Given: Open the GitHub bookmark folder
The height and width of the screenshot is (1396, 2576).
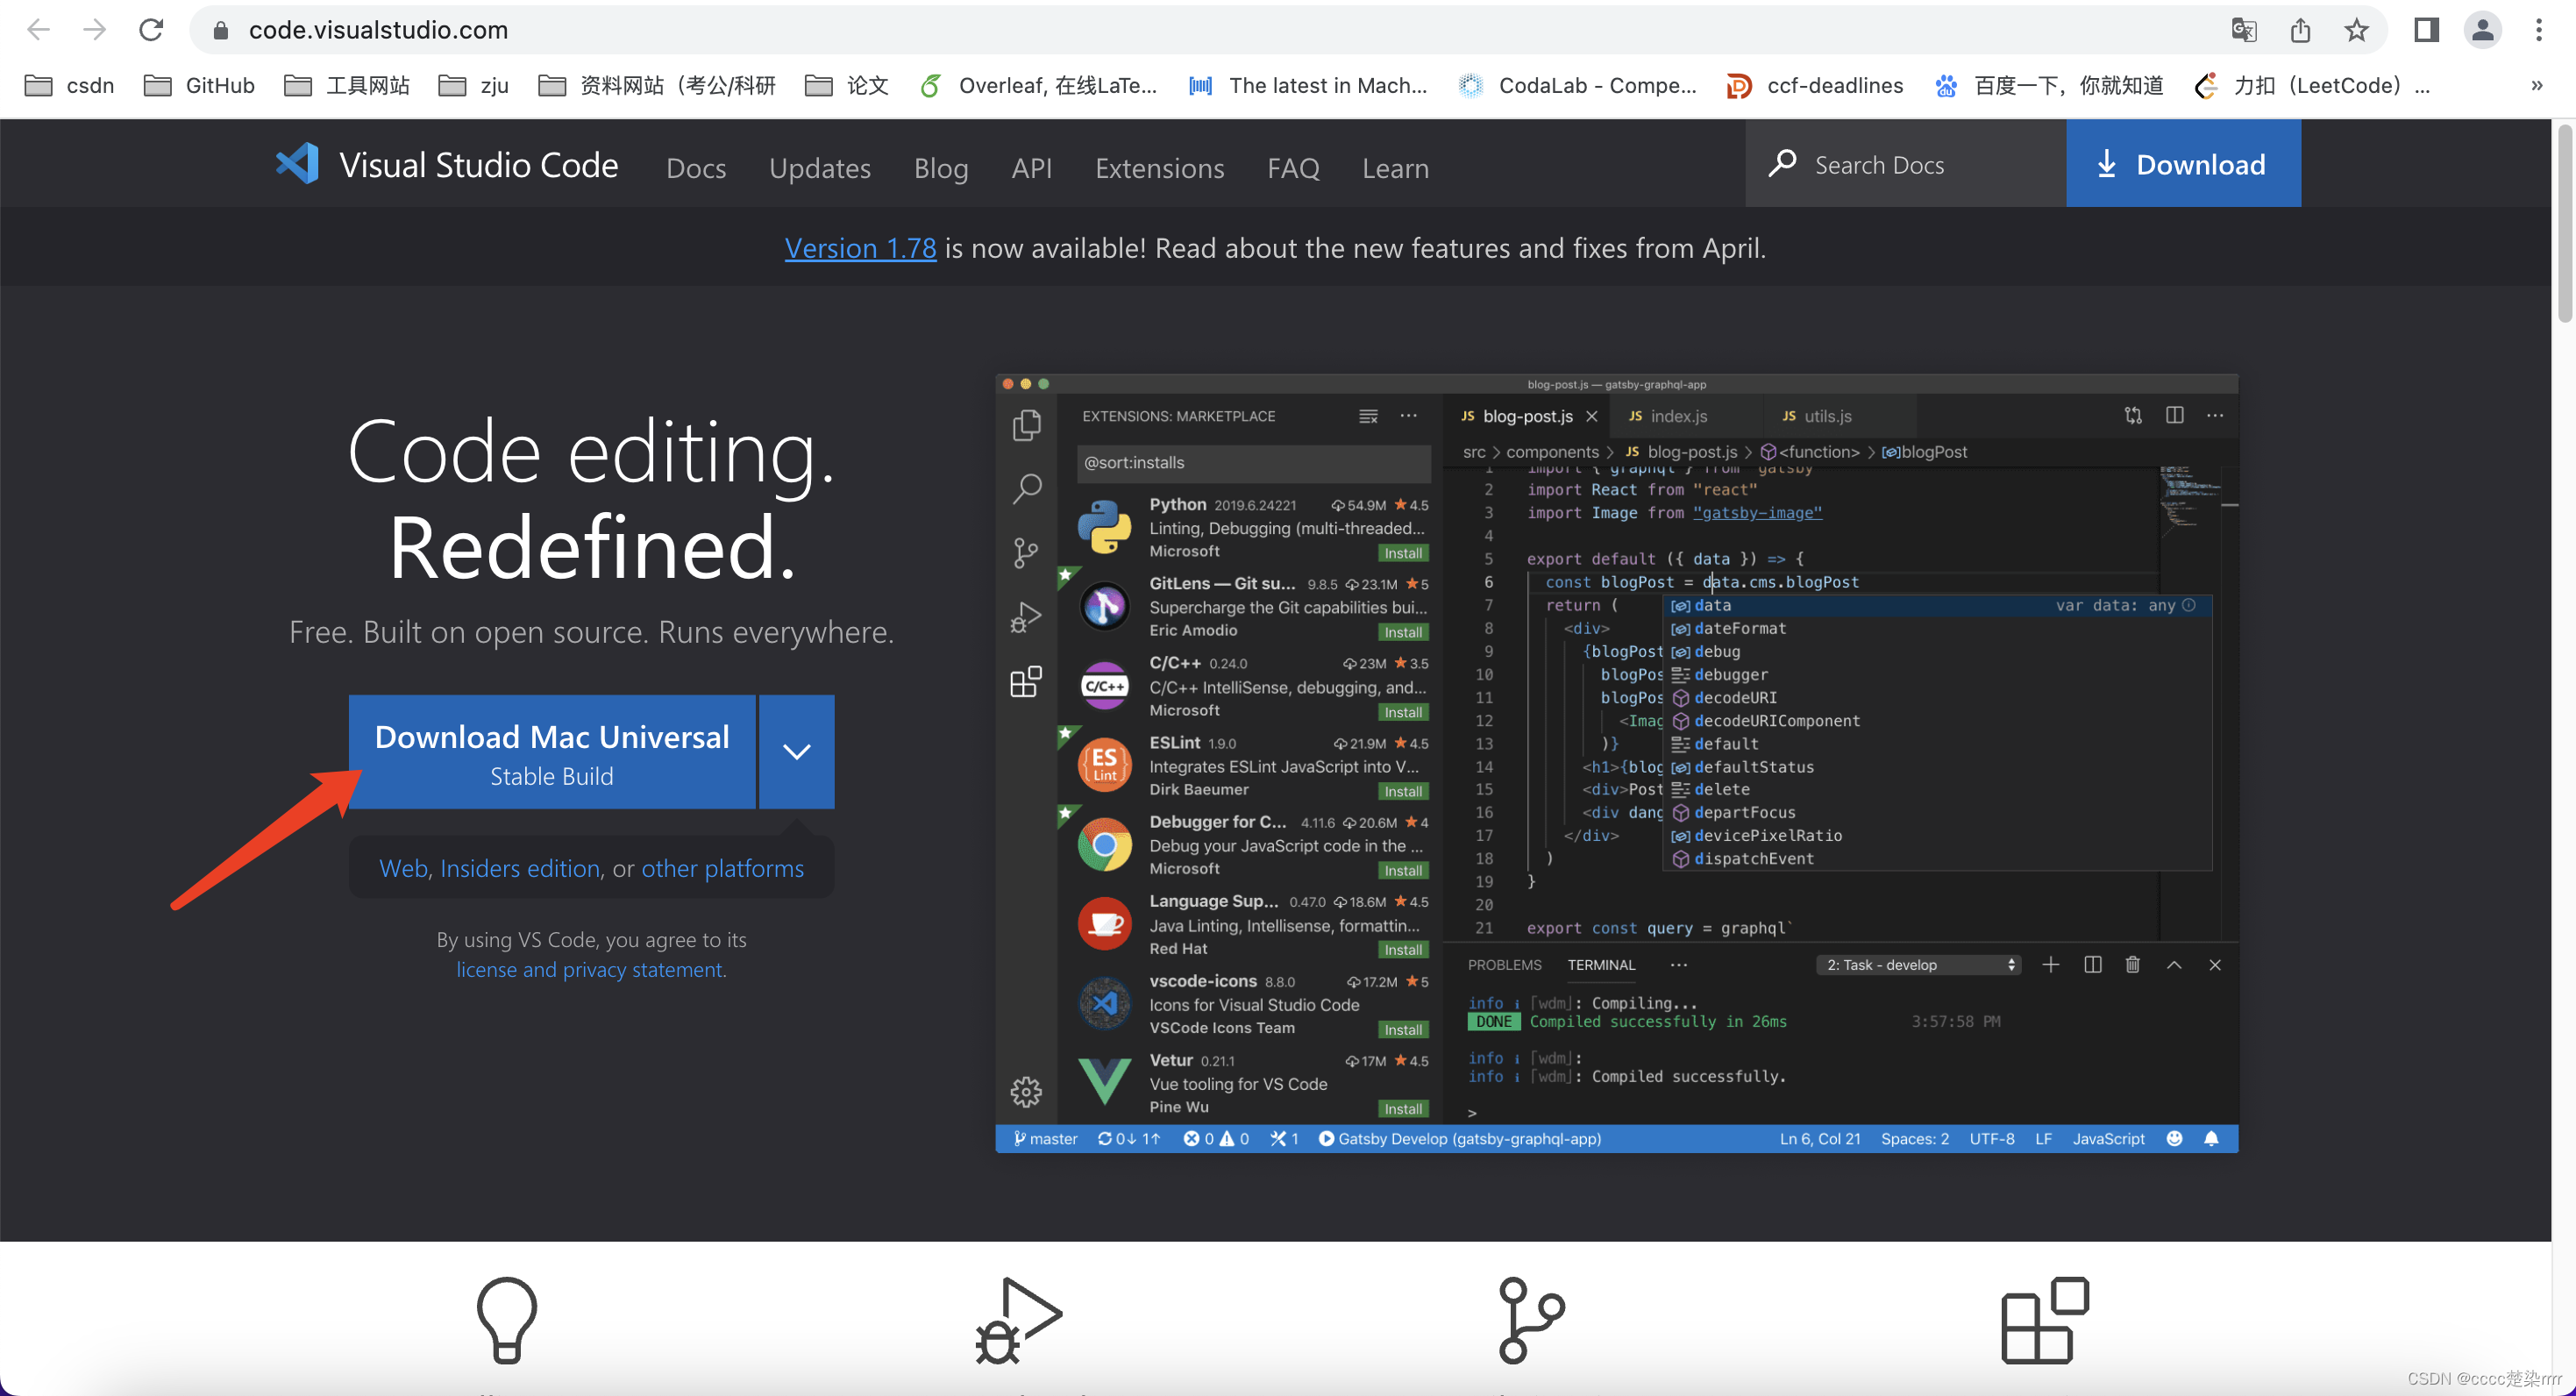Looking at the screenshot, I should point(199,86).
